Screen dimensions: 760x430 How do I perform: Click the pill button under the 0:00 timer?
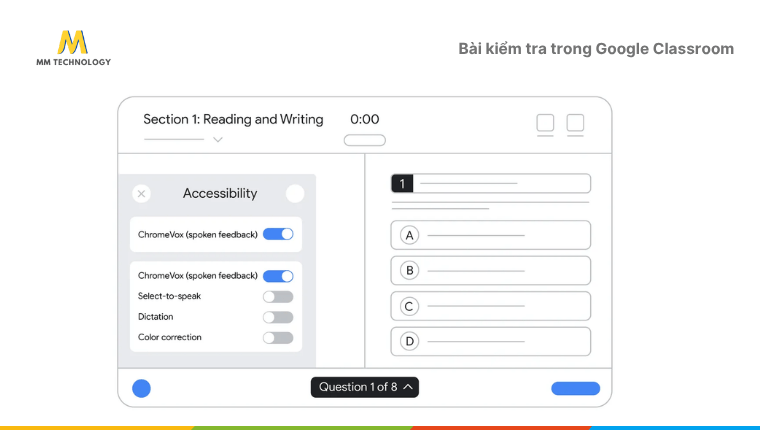[365, 140]
